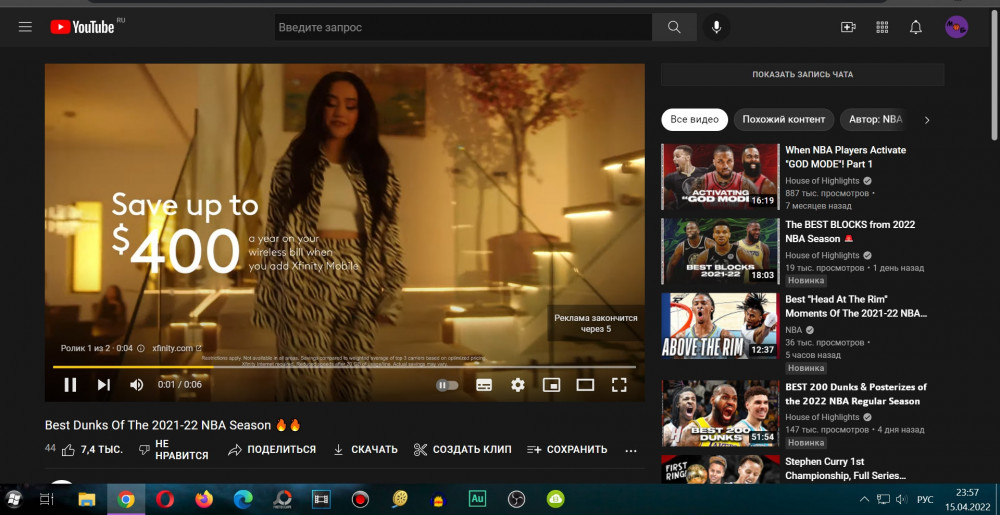Turn on subtitles in the player
The height and width of the screenshot is (515, 1000).
coord(484,385)
